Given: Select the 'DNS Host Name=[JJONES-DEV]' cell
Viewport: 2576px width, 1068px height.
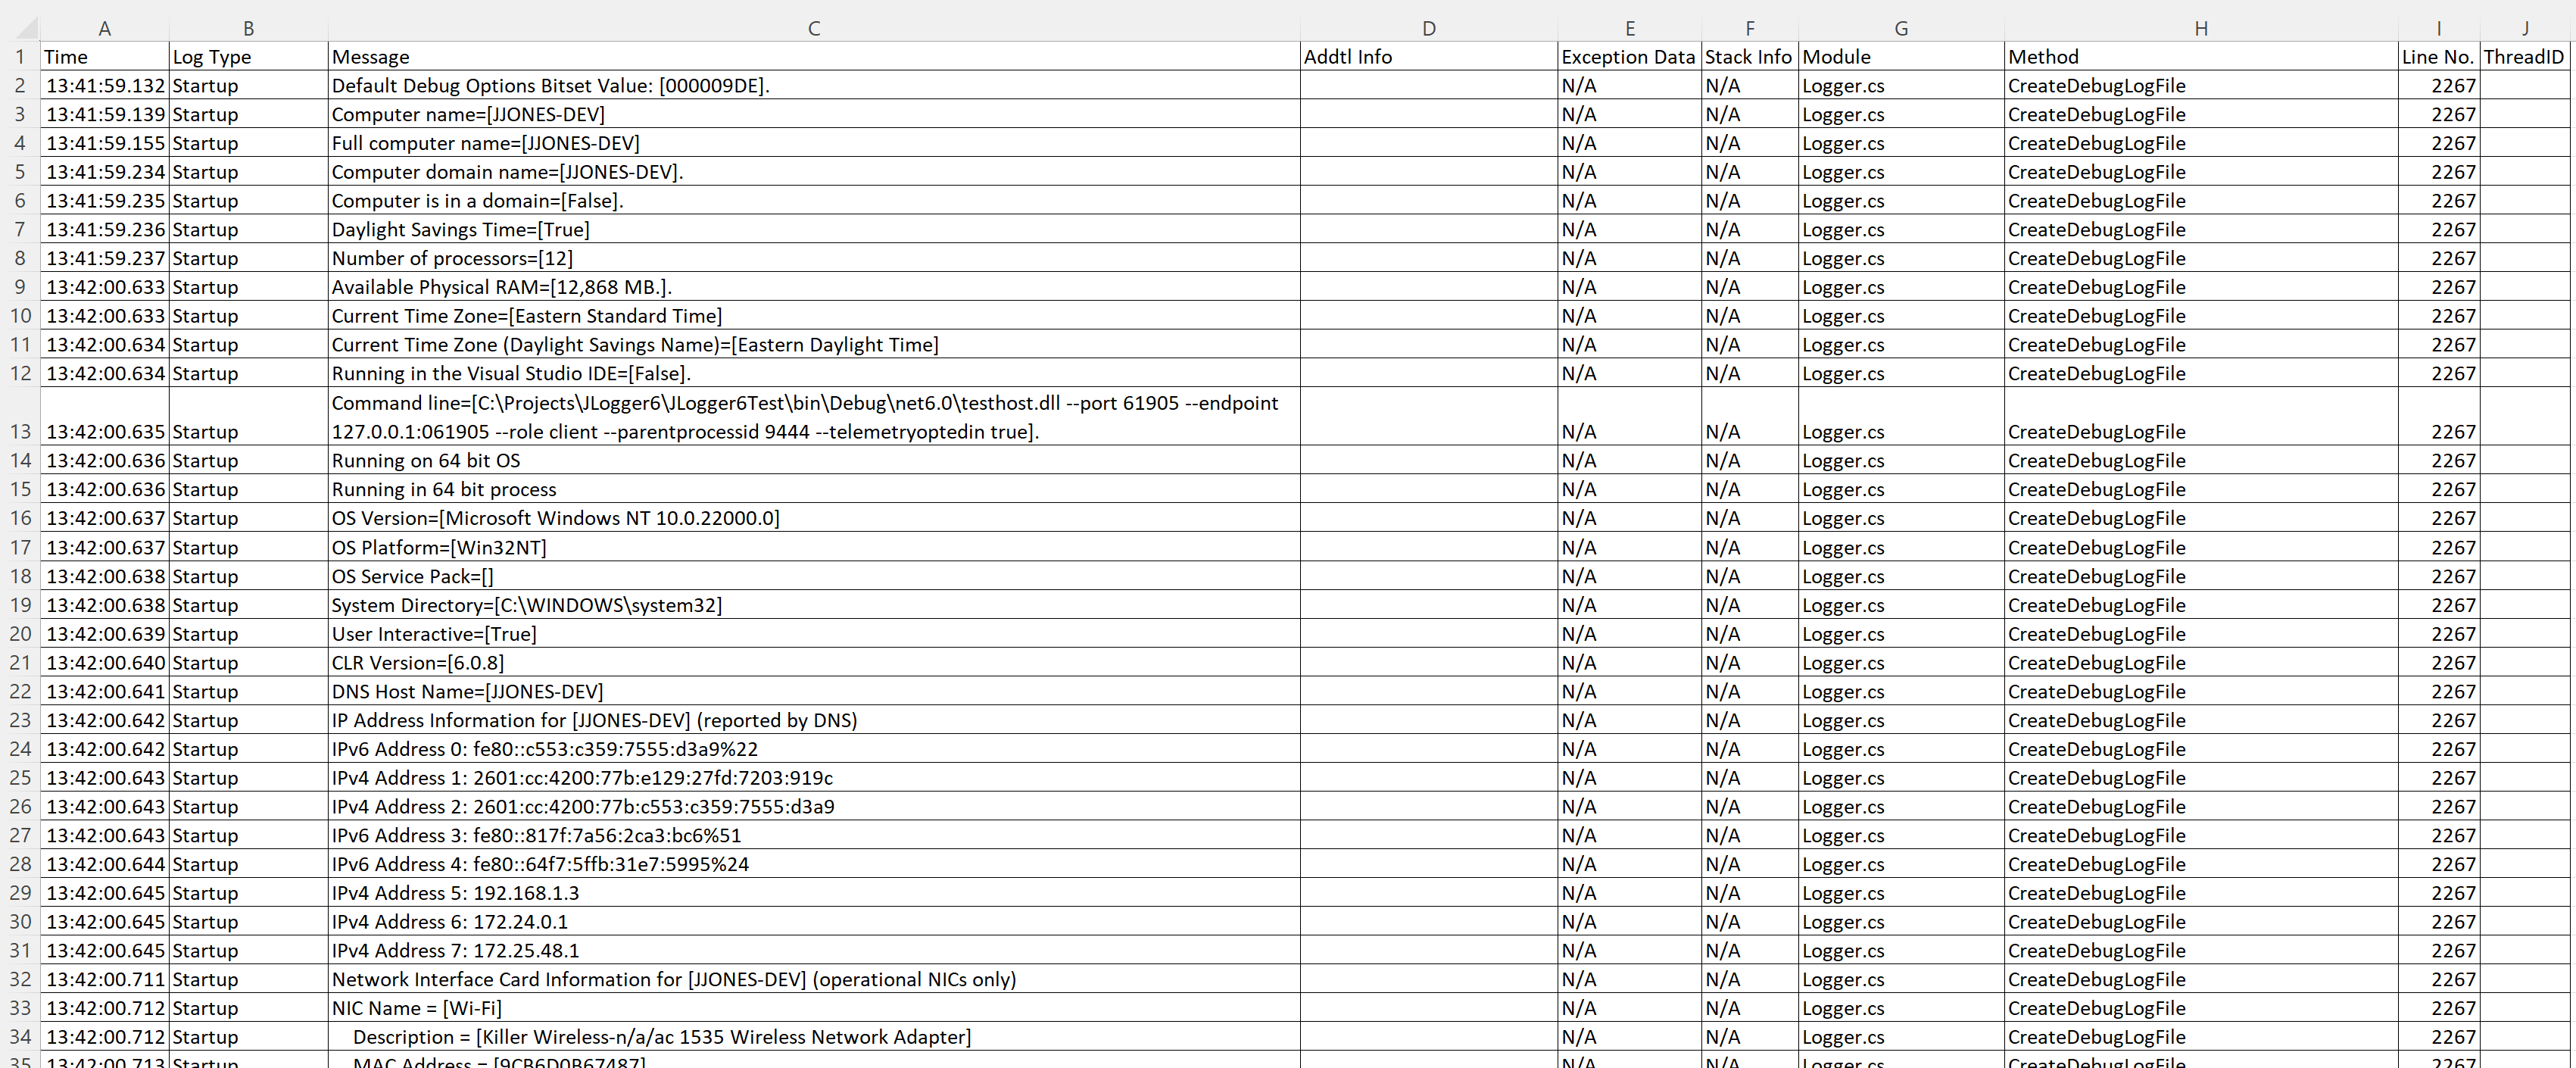Looking at the screenshot, I should pyautogui.click(x=814, y=692).
